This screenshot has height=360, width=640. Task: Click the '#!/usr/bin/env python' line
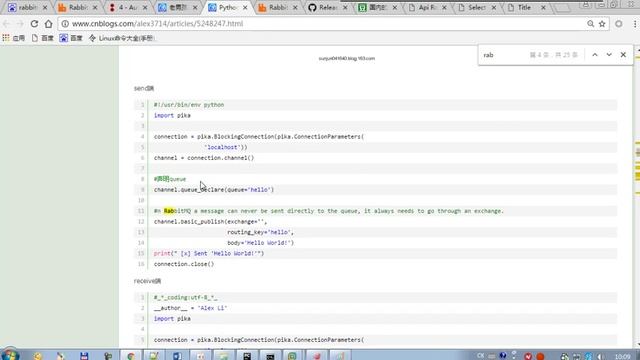coord(189,105)
